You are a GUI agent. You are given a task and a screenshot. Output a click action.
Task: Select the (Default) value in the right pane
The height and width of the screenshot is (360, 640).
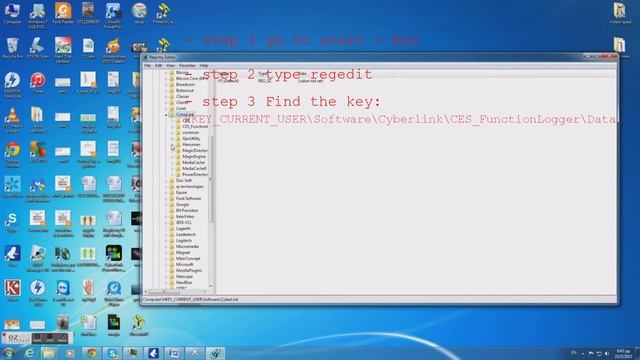229,81
